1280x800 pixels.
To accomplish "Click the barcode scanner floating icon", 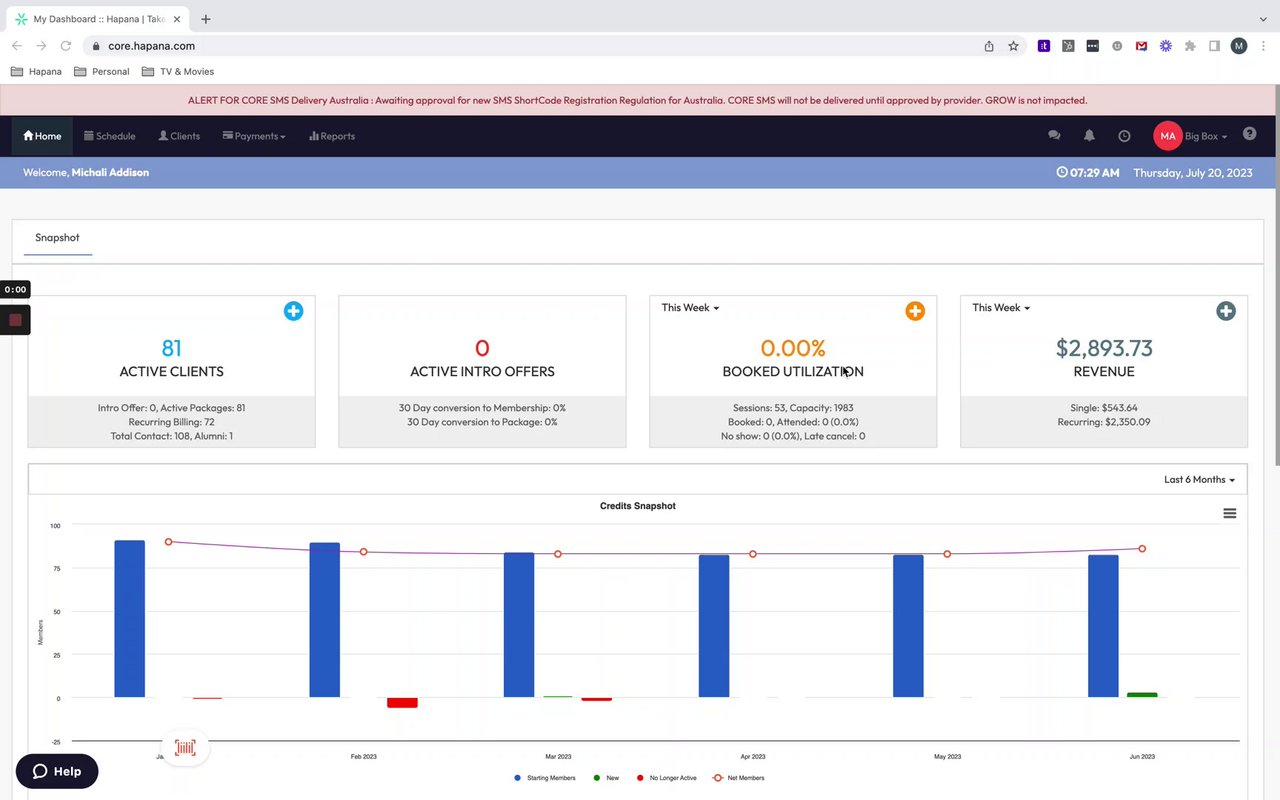I will (185, 748).
